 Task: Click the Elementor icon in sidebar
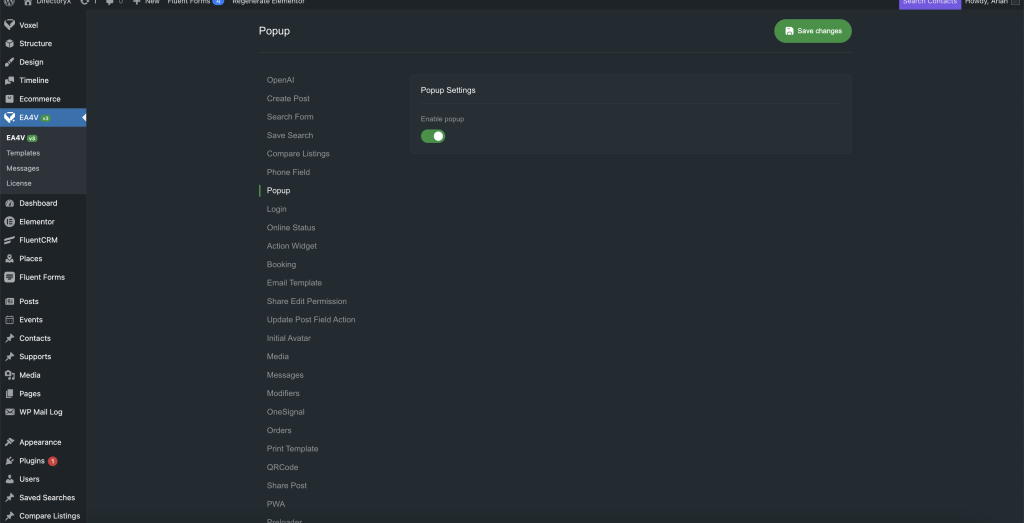9,222
